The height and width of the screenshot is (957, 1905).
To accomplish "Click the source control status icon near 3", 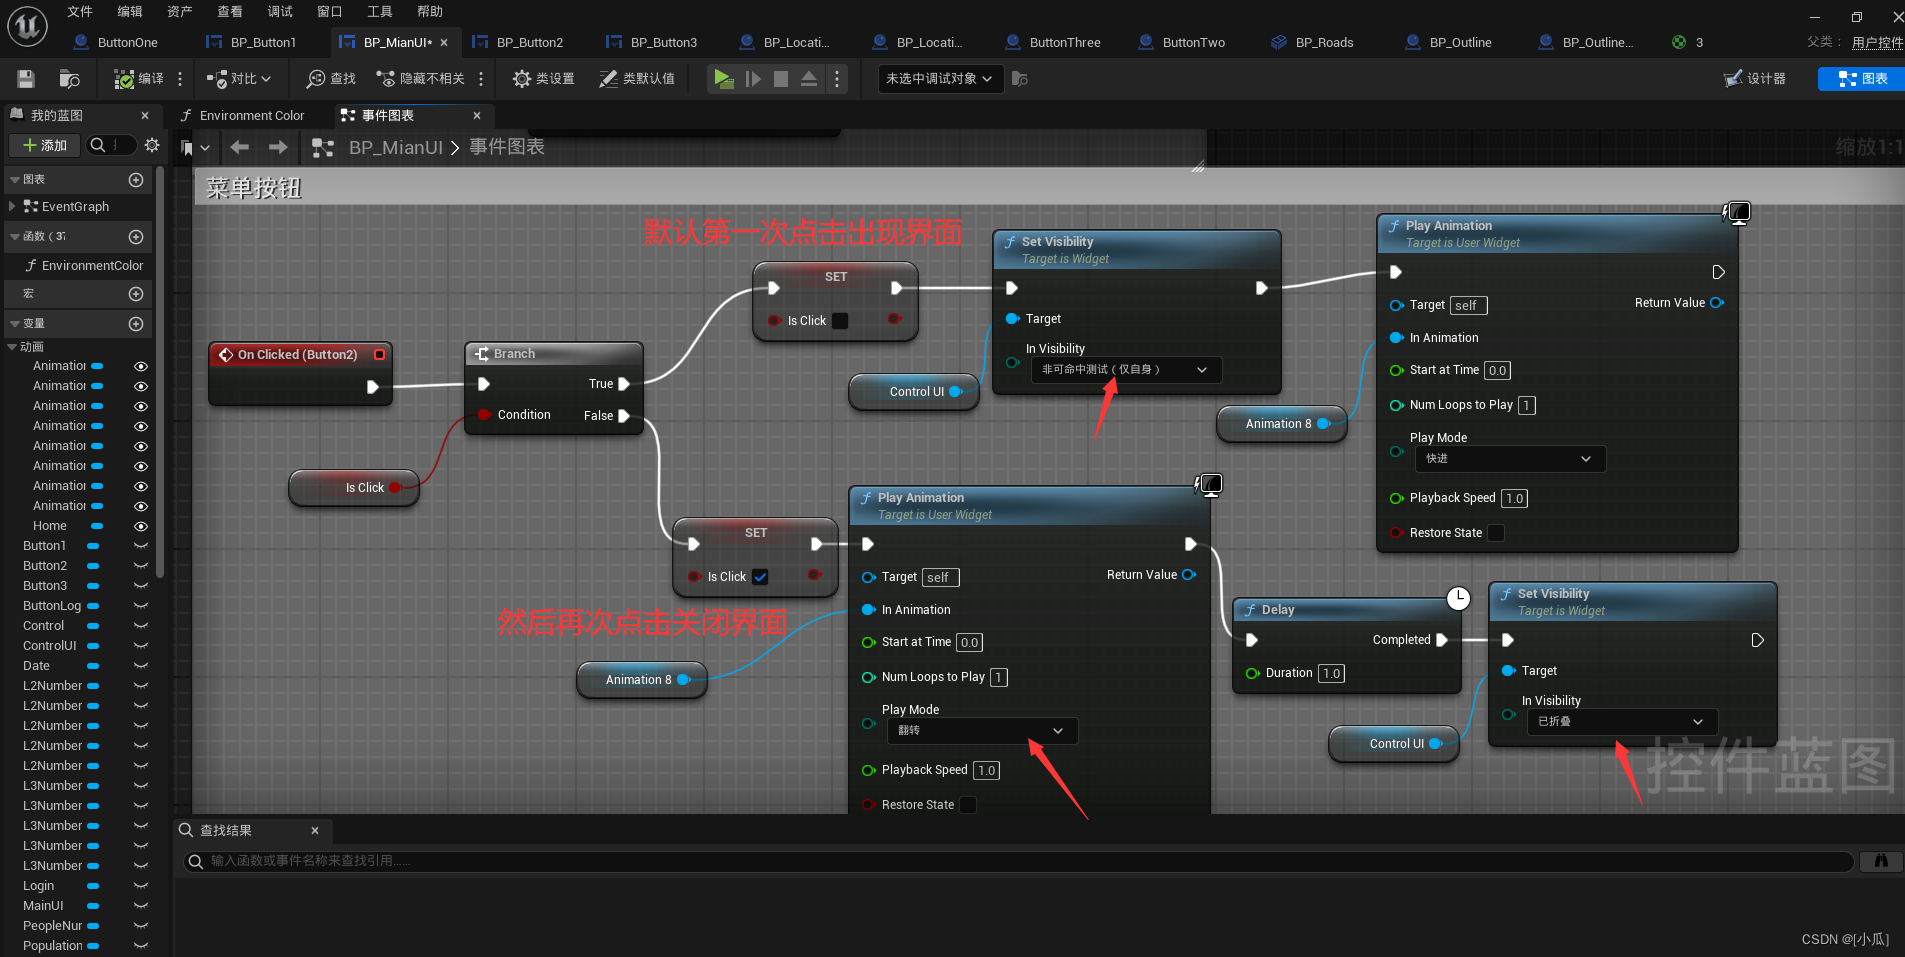I will 1679,42.
